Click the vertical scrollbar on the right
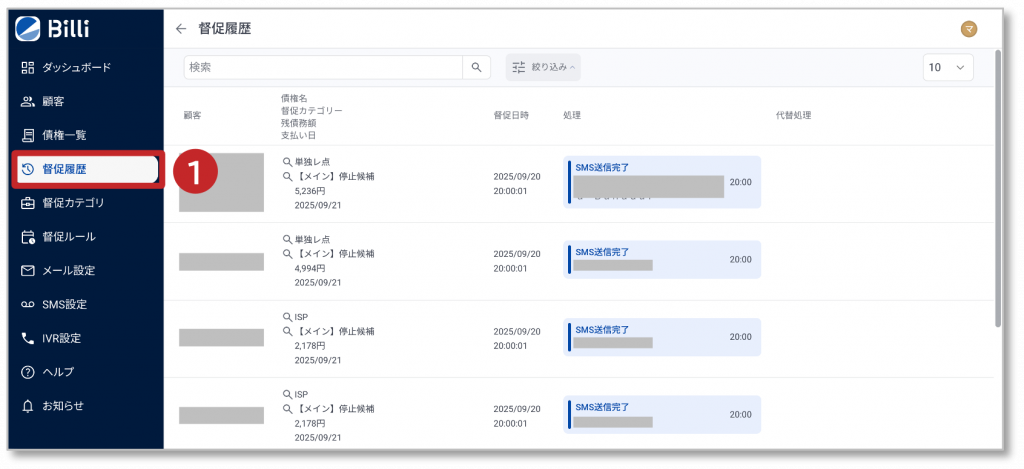 (x=998, y=190)
